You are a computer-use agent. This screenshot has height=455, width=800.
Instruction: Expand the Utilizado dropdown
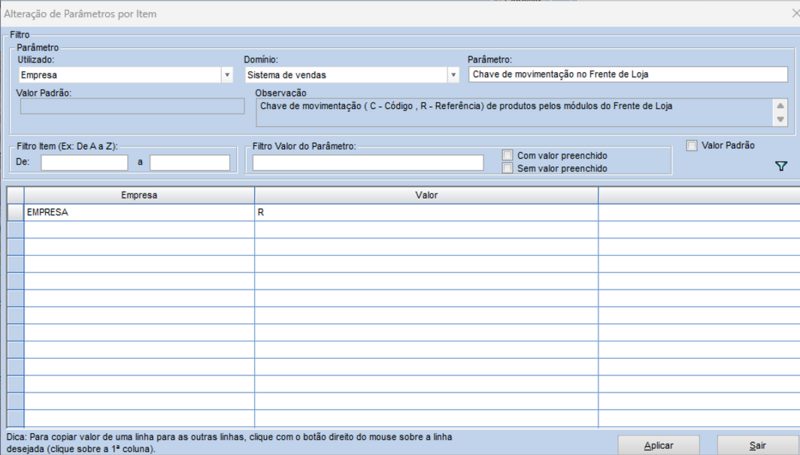tap(226, 75)
